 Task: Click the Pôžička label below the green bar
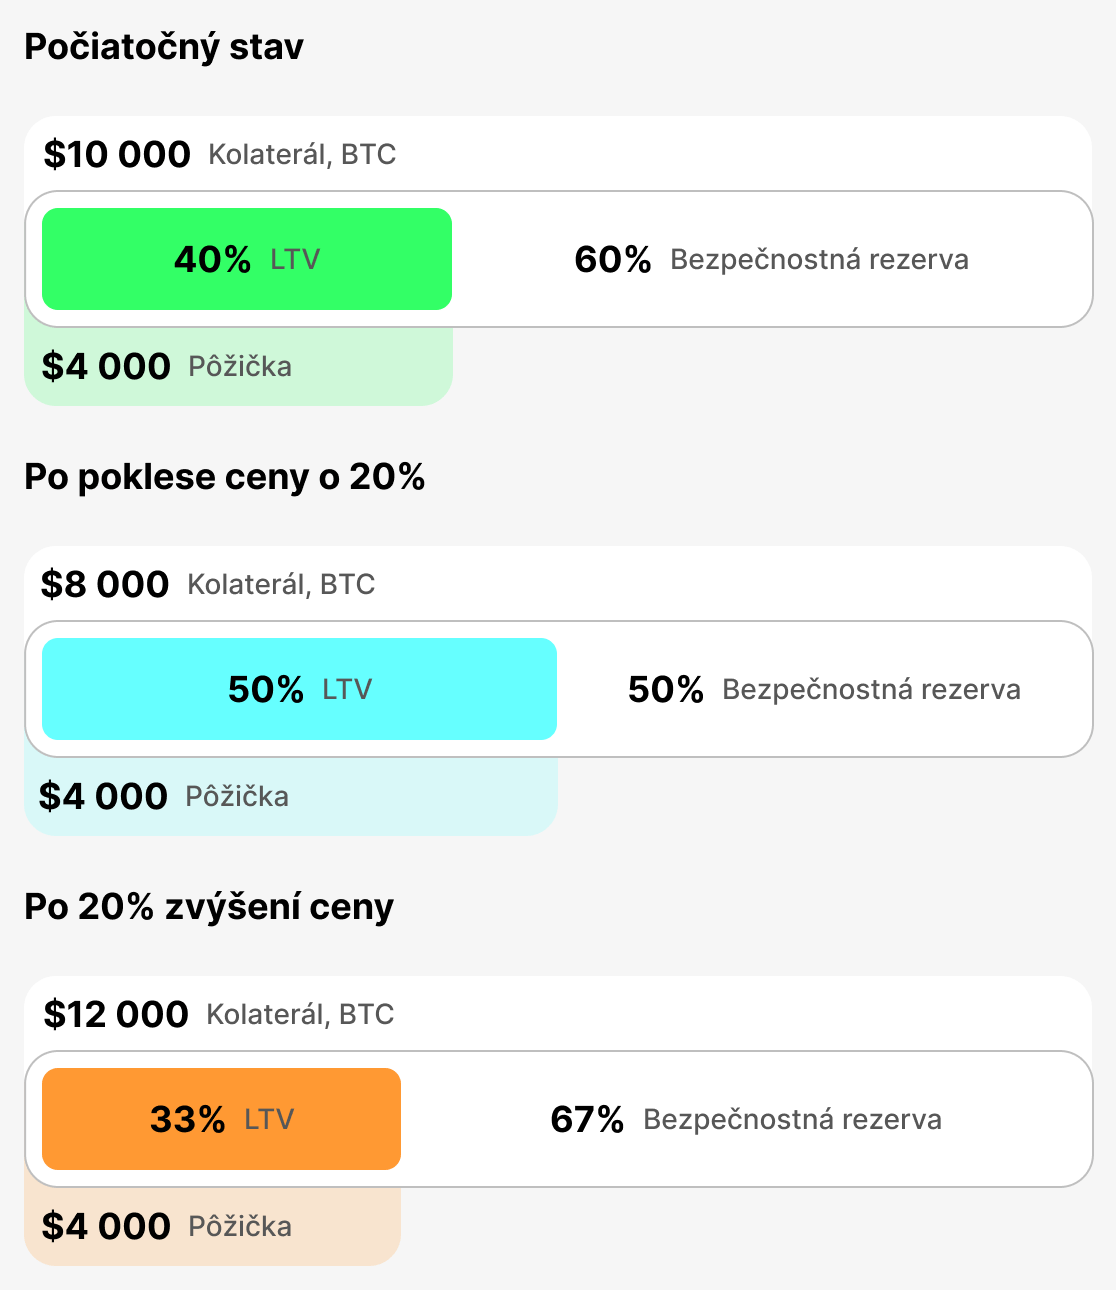240,367
